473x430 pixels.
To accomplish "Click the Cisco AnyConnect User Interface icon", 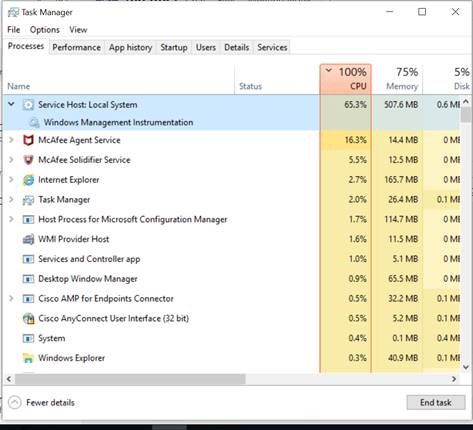I will pos(28,319).
